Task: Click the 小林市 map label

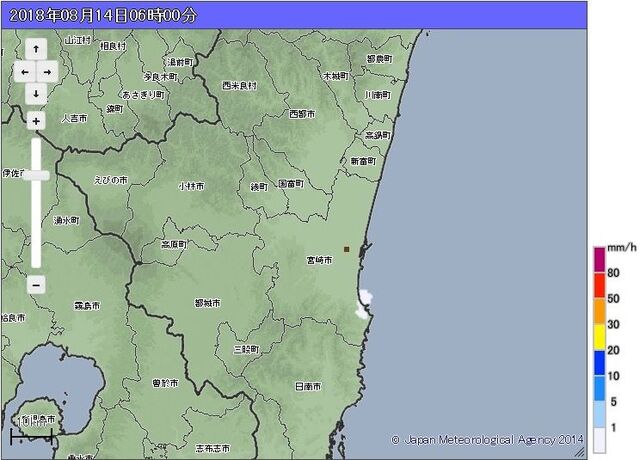Action: [x=191, y=186]
